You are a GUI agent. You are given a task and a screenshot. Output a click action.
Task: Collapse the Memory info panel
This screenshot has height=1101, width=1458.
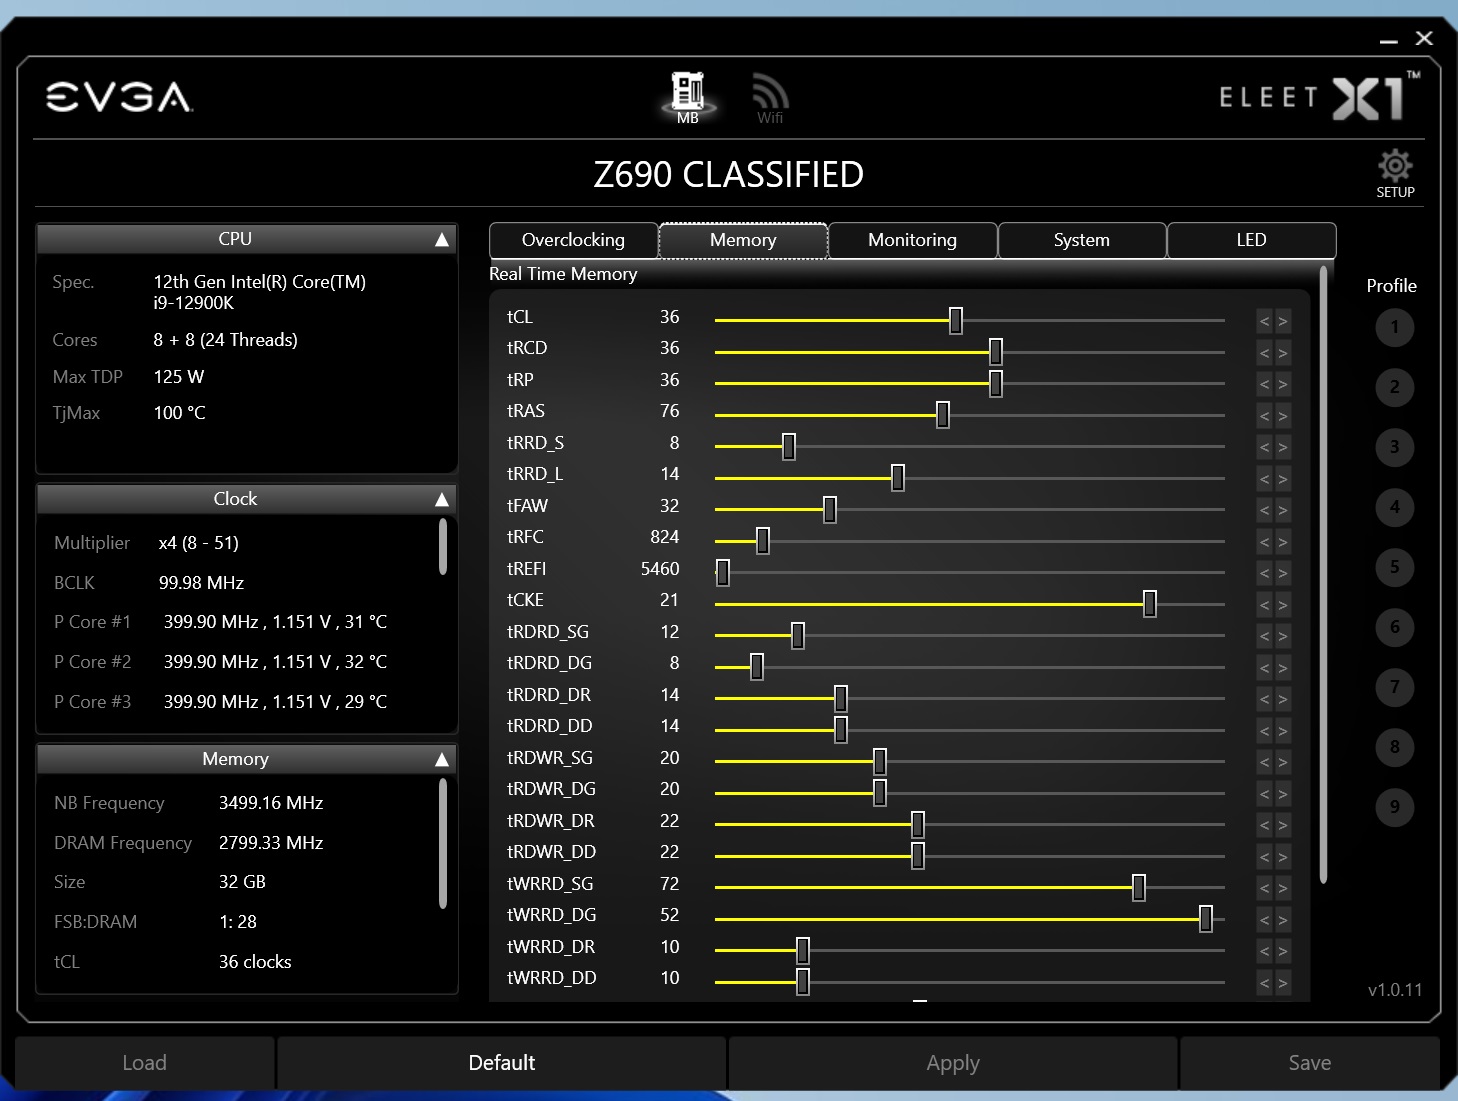point(441,760)
